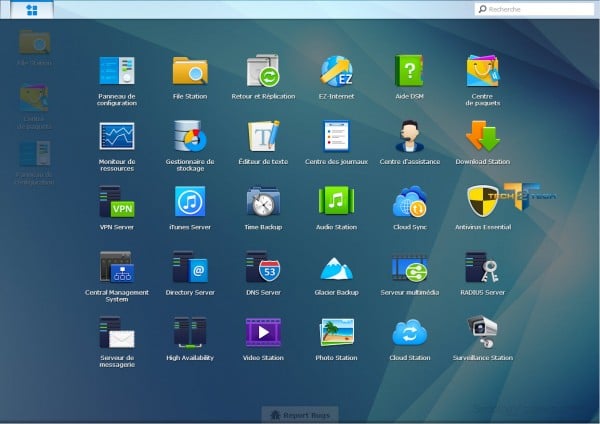The image size is (600, 424).
Task: Launch Cloud Sync
Action: pos(410,202)
